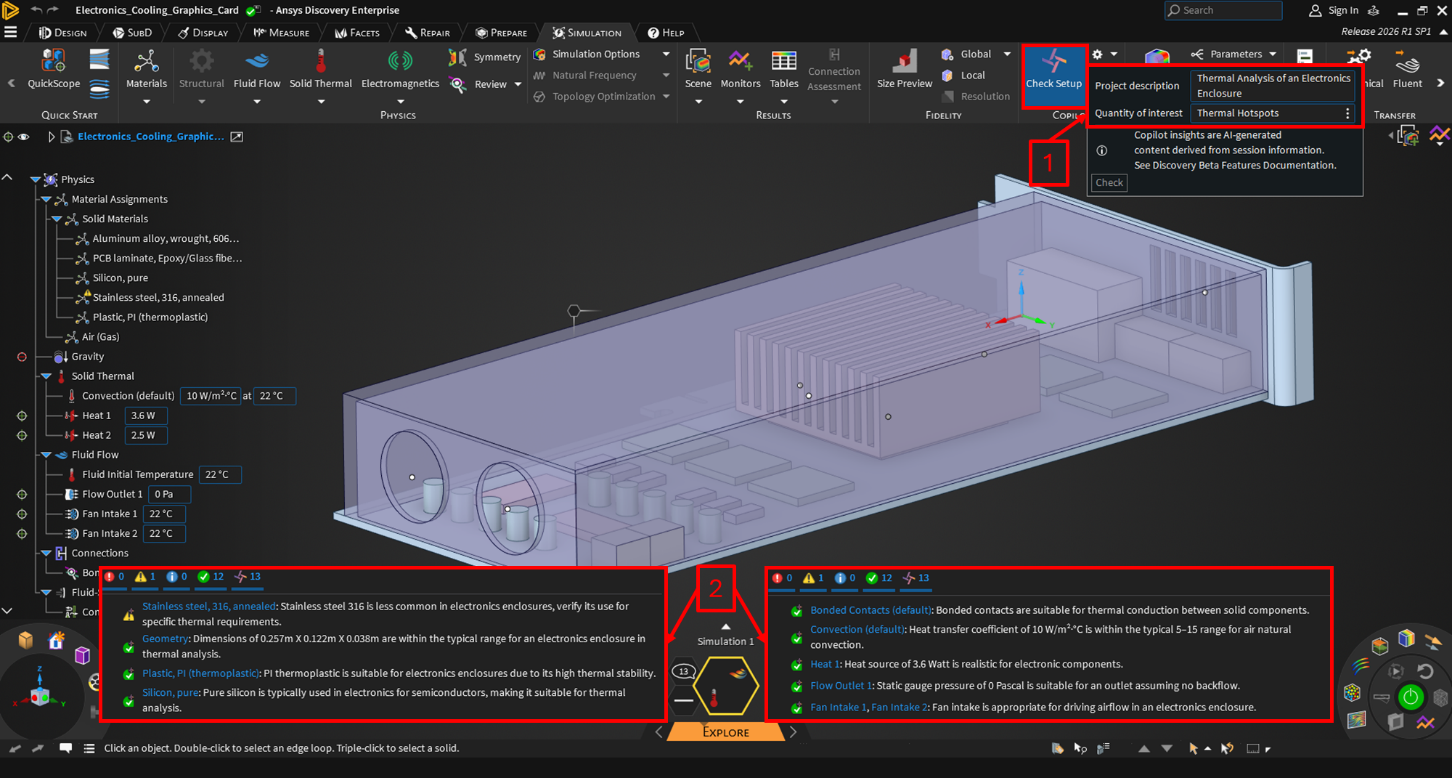Screen dimensions: 1452x778
Task: Click Sign In
Action: point(1333,10)
